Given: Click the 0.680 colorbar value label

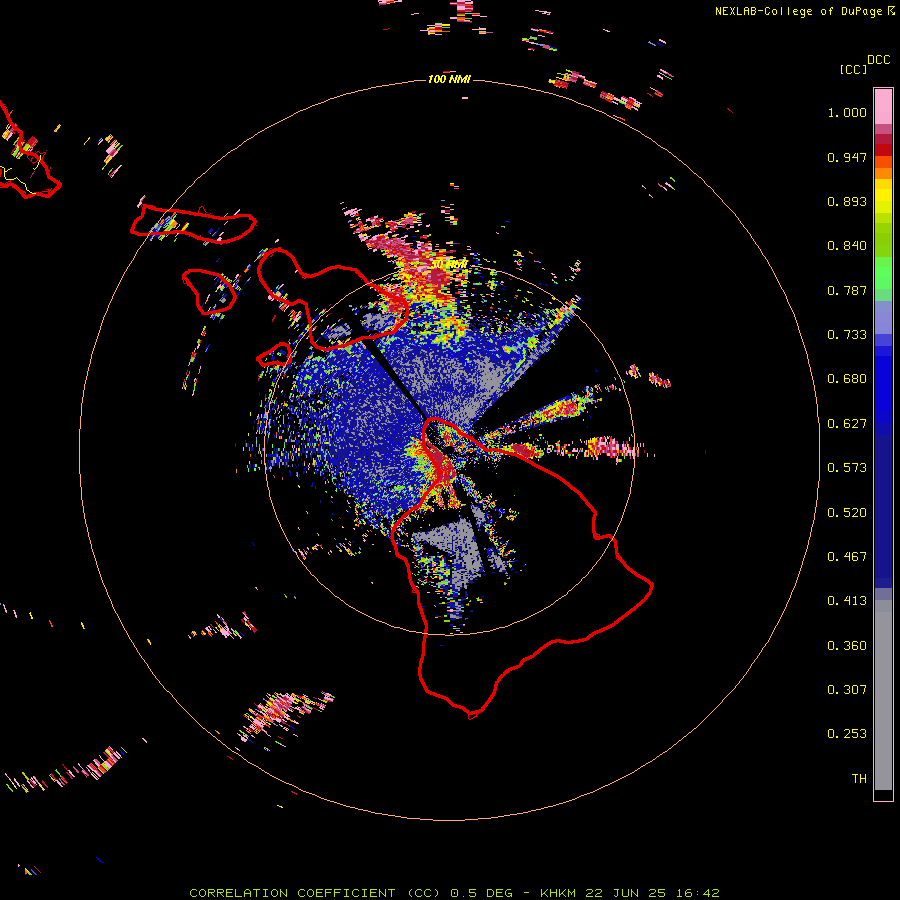Looking at the screenshot, I should 847,379.
